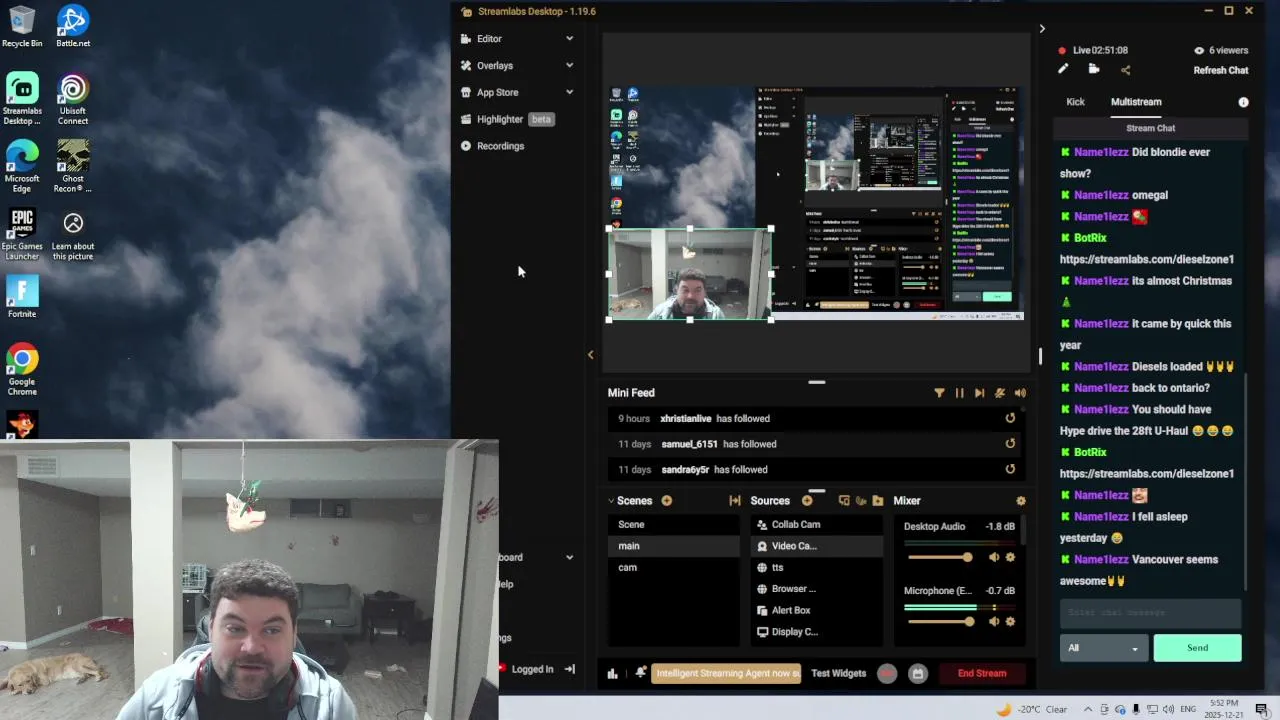Viewport: 1280px width, 720px height.
Task: Replay sandra6y5r follow alert
Action: (x=1010, y=469)
